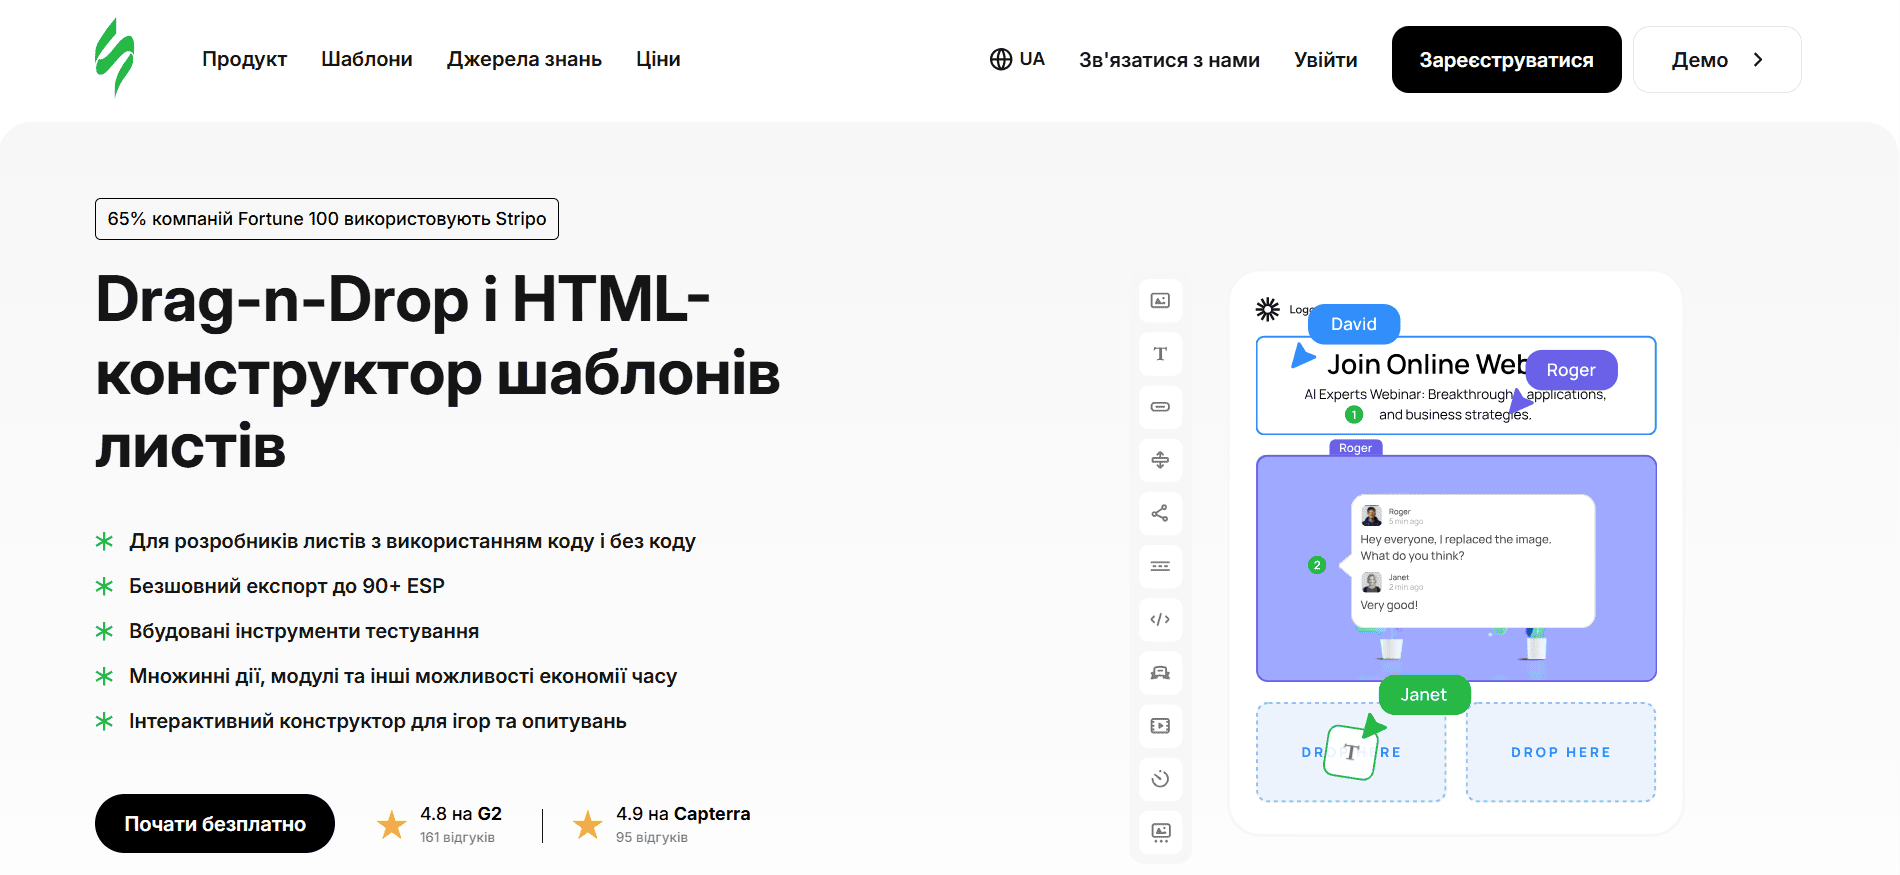Click the globe language icon
Image resolution: width=1900 pixels, height=875 pixels.
click(1001, 59)
